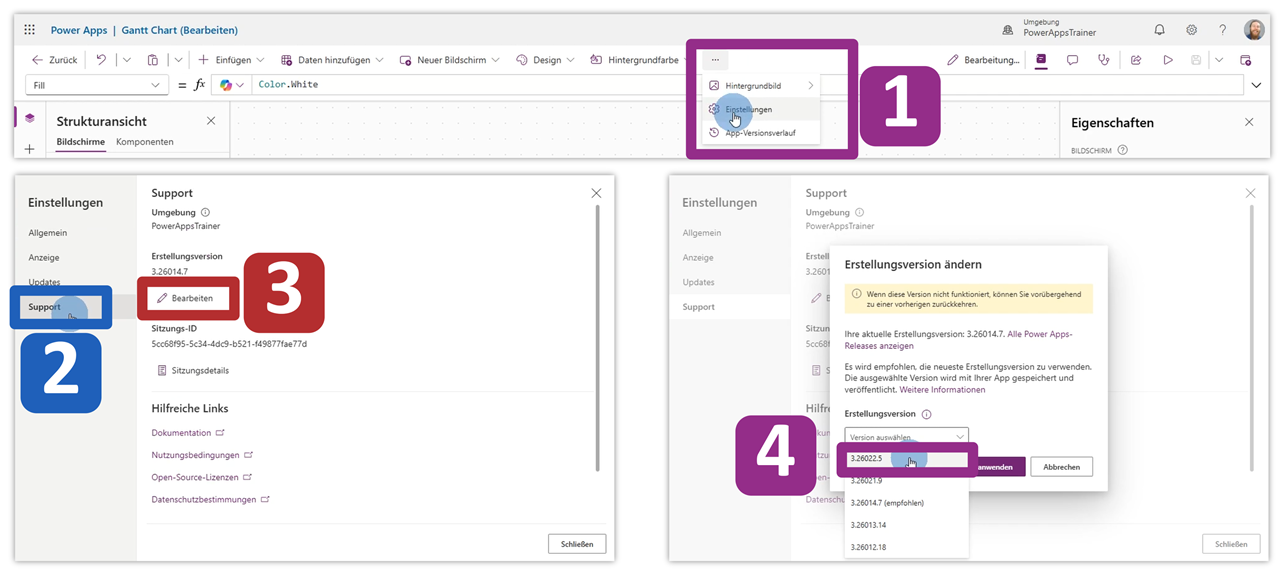
Task: Open the notifications bell
Action: click(x=1159, y=30)
